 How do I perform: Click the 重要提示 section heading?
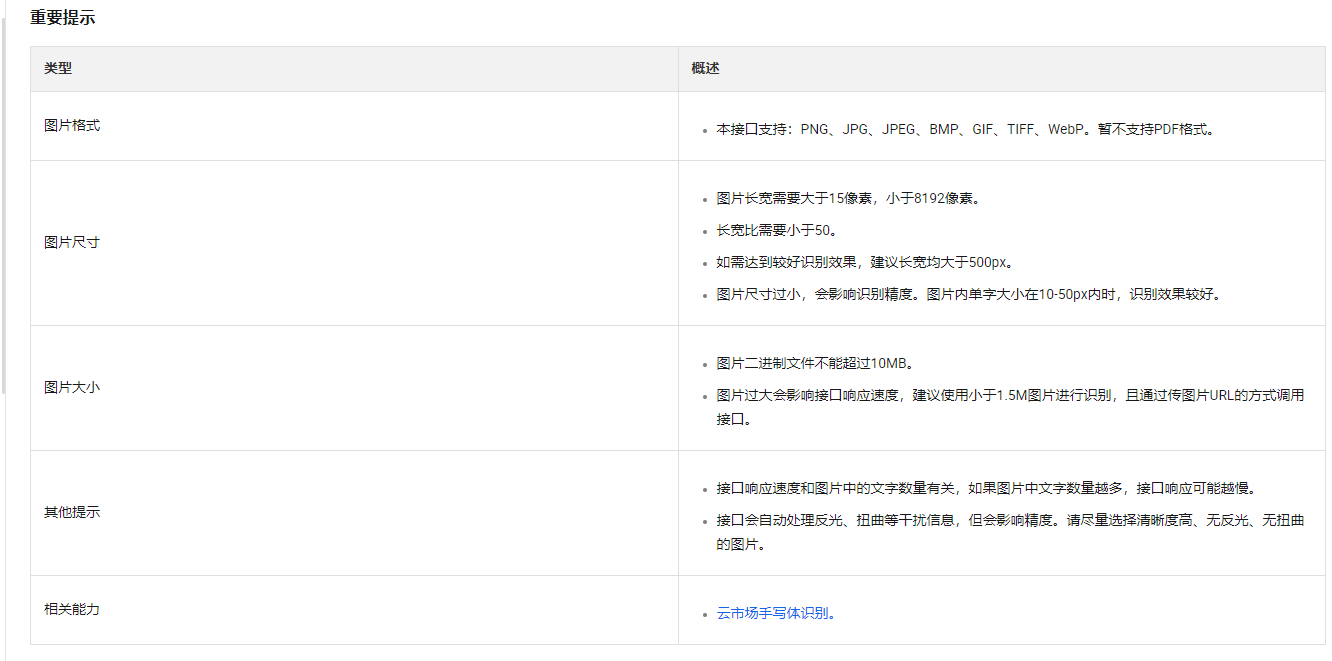click(x=62, y=18)
